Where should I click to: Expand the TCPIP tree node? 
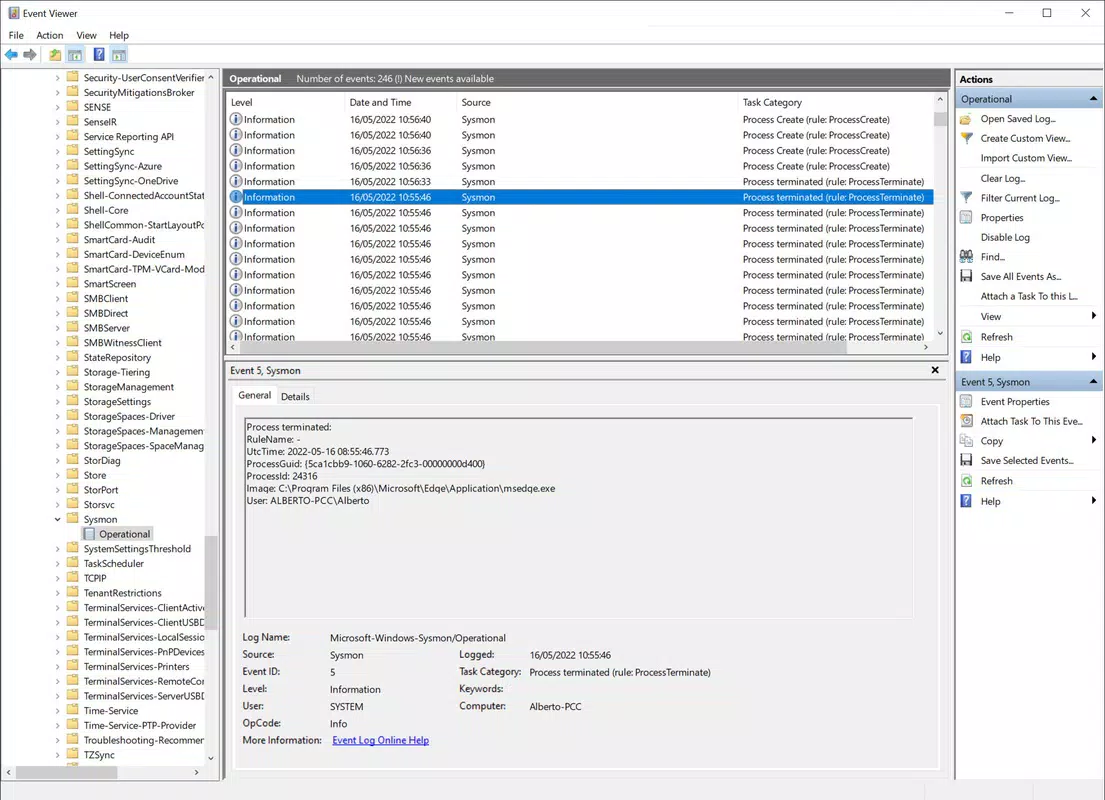[58, 579]
